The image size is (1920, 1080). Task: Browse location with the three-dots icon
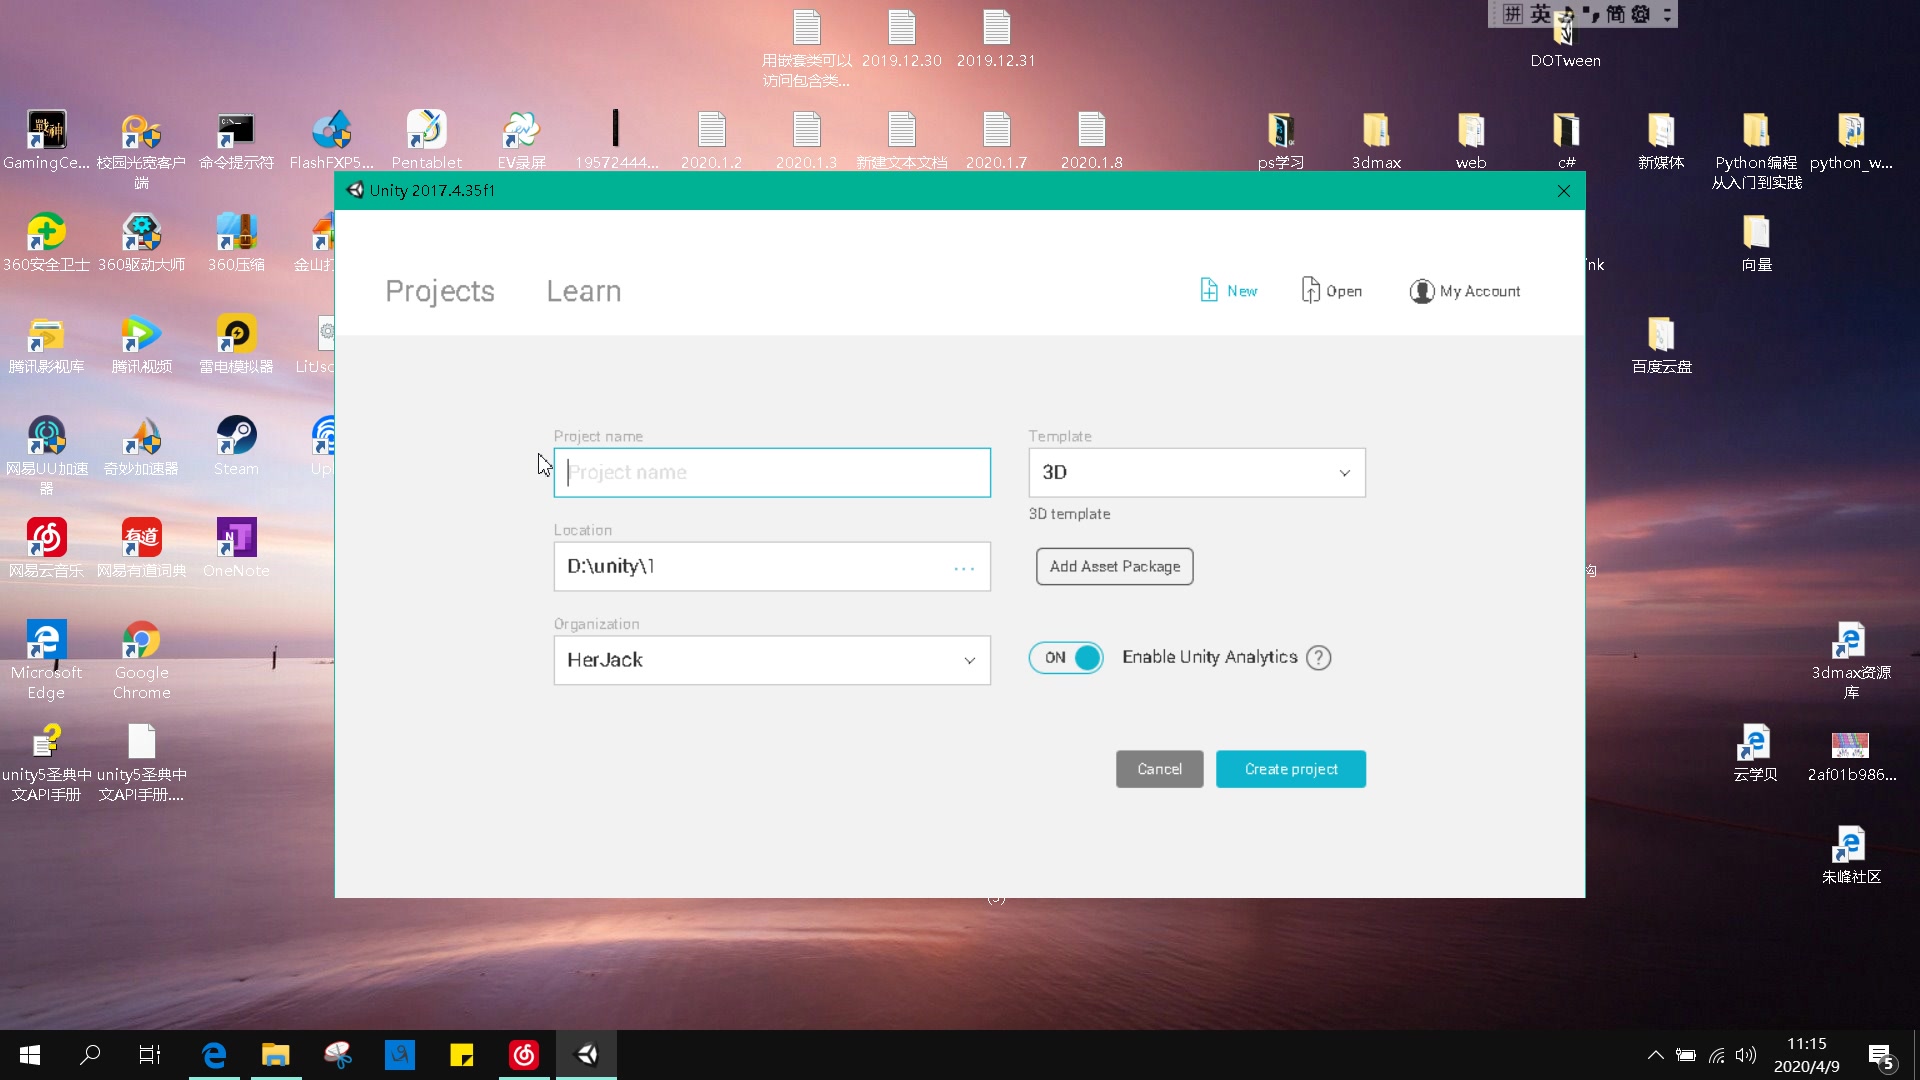tap(963, 568)
